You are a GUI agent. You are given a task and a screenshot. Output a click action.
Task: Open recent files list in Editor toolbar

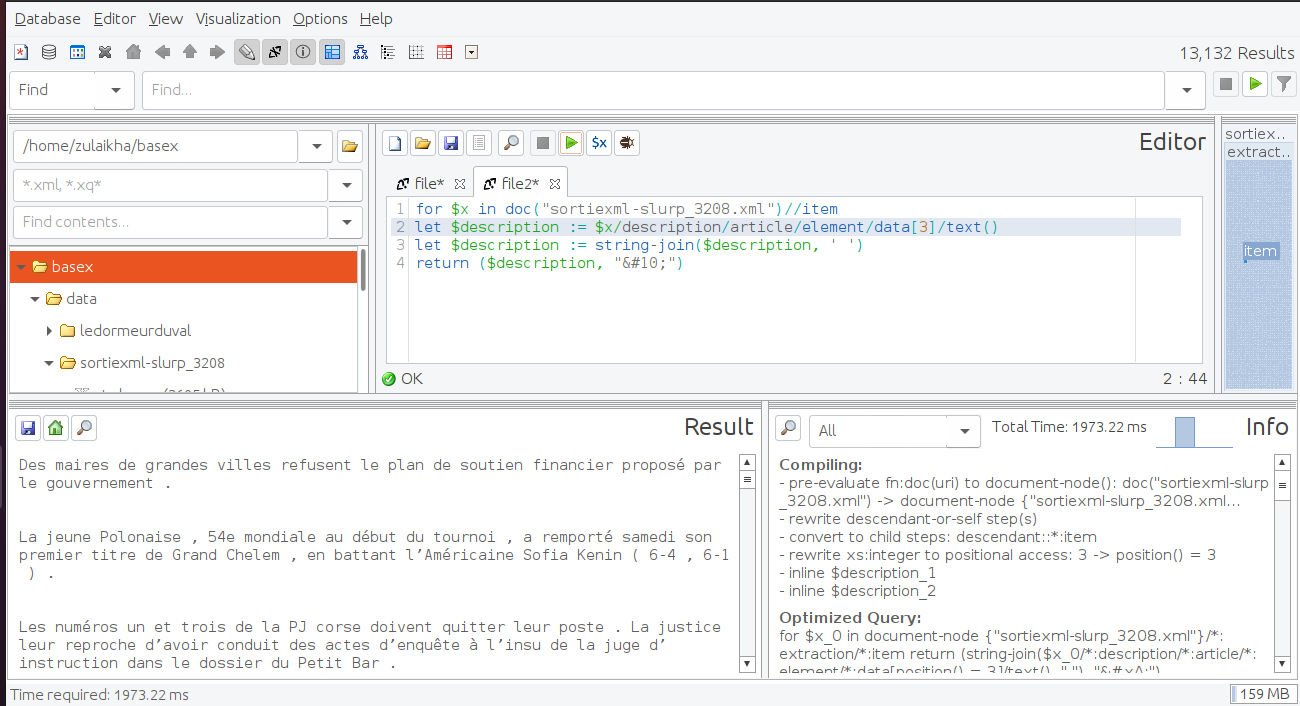479,143
